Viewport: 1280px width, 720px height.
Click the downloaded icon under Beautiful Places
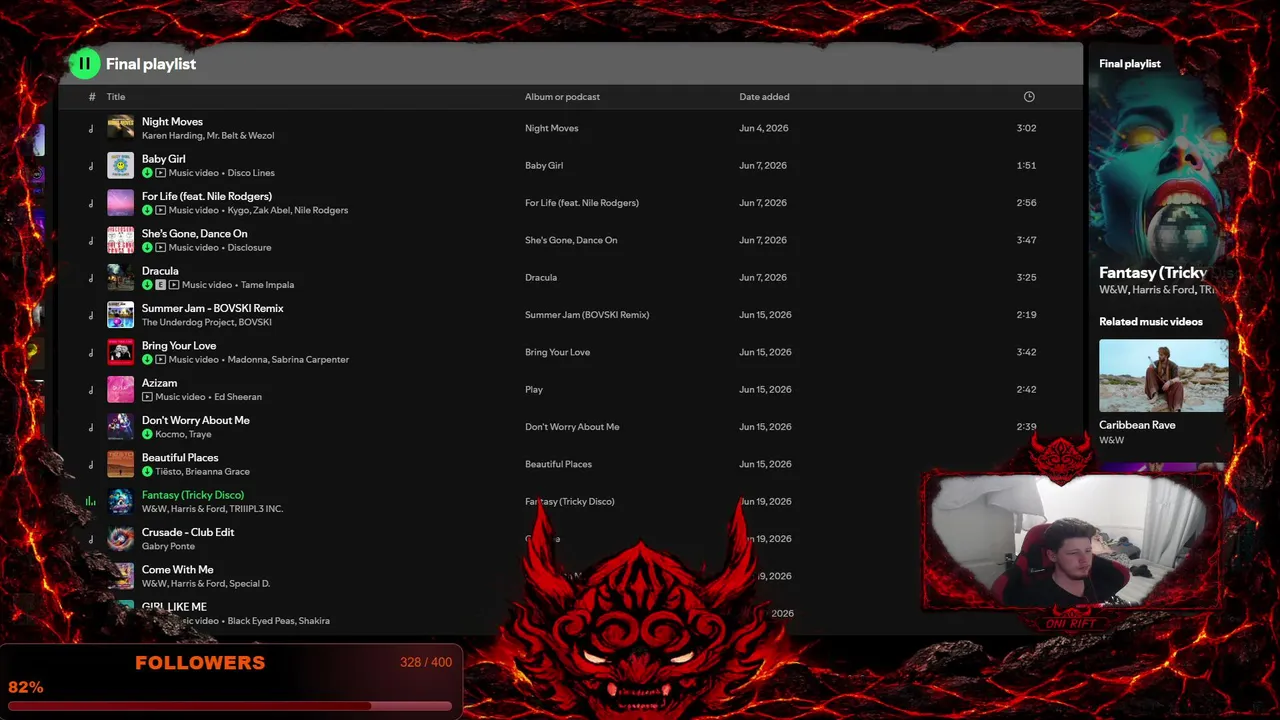point(147,471)
